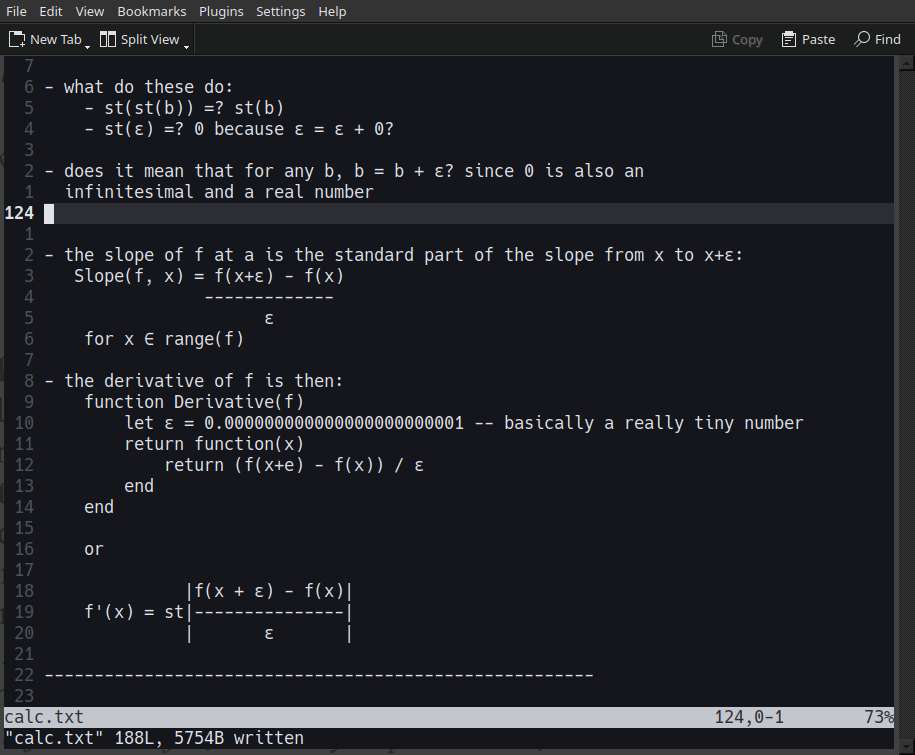The image size is (915, 755).
Task: Click the block cursor on line 124
Action: coord(49,214)
